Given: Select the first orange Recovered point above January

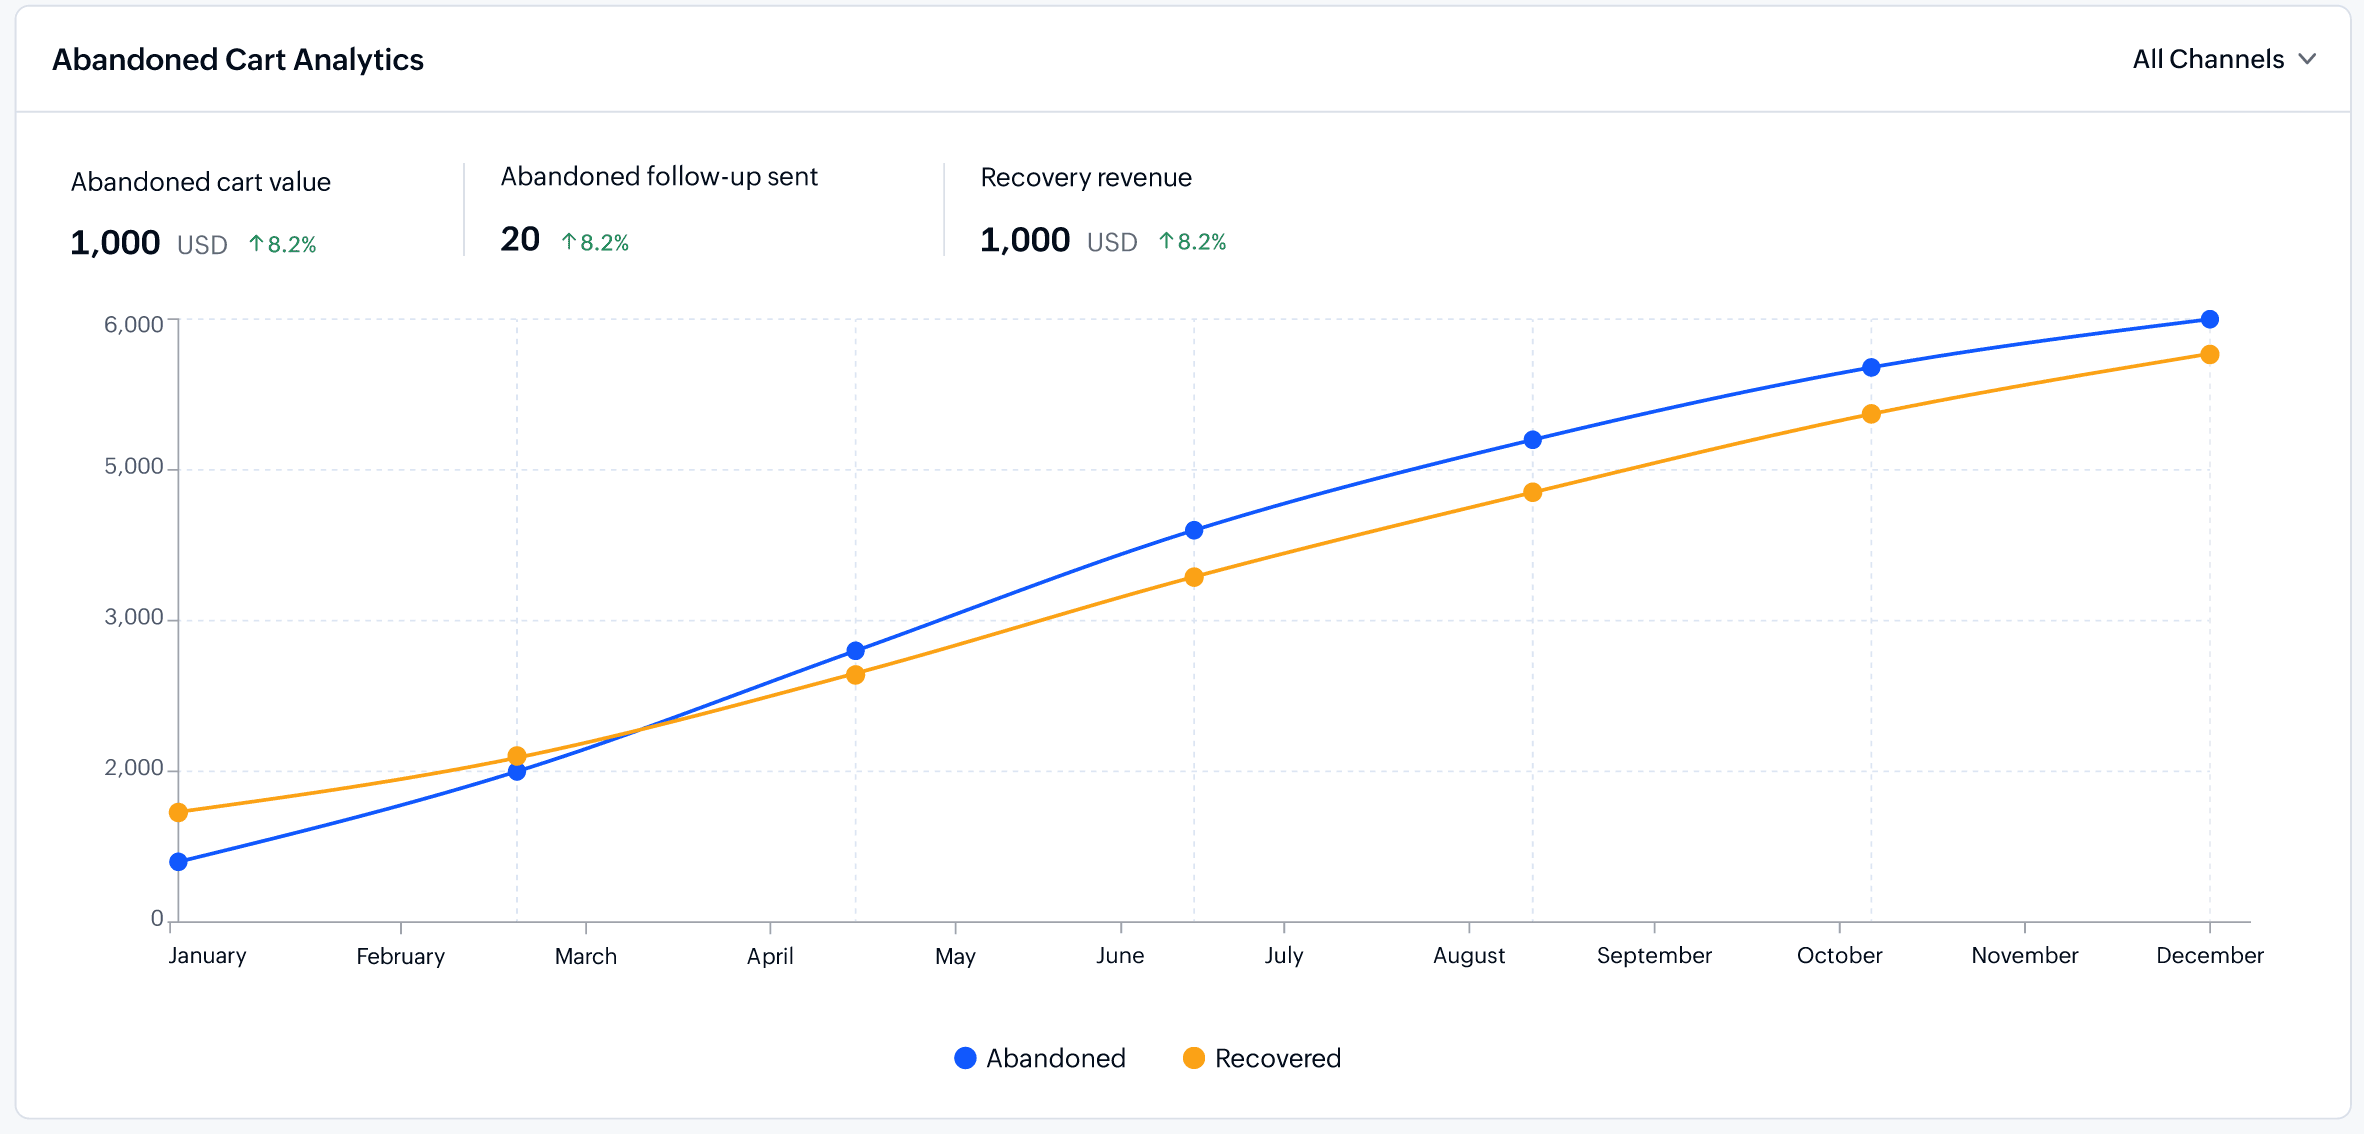Looking at the screenshot, I should coord(179,813).
